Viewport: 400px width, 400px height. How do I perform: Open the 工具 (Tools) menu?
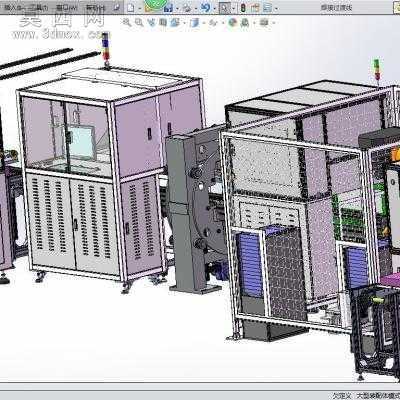pos(39,7)
